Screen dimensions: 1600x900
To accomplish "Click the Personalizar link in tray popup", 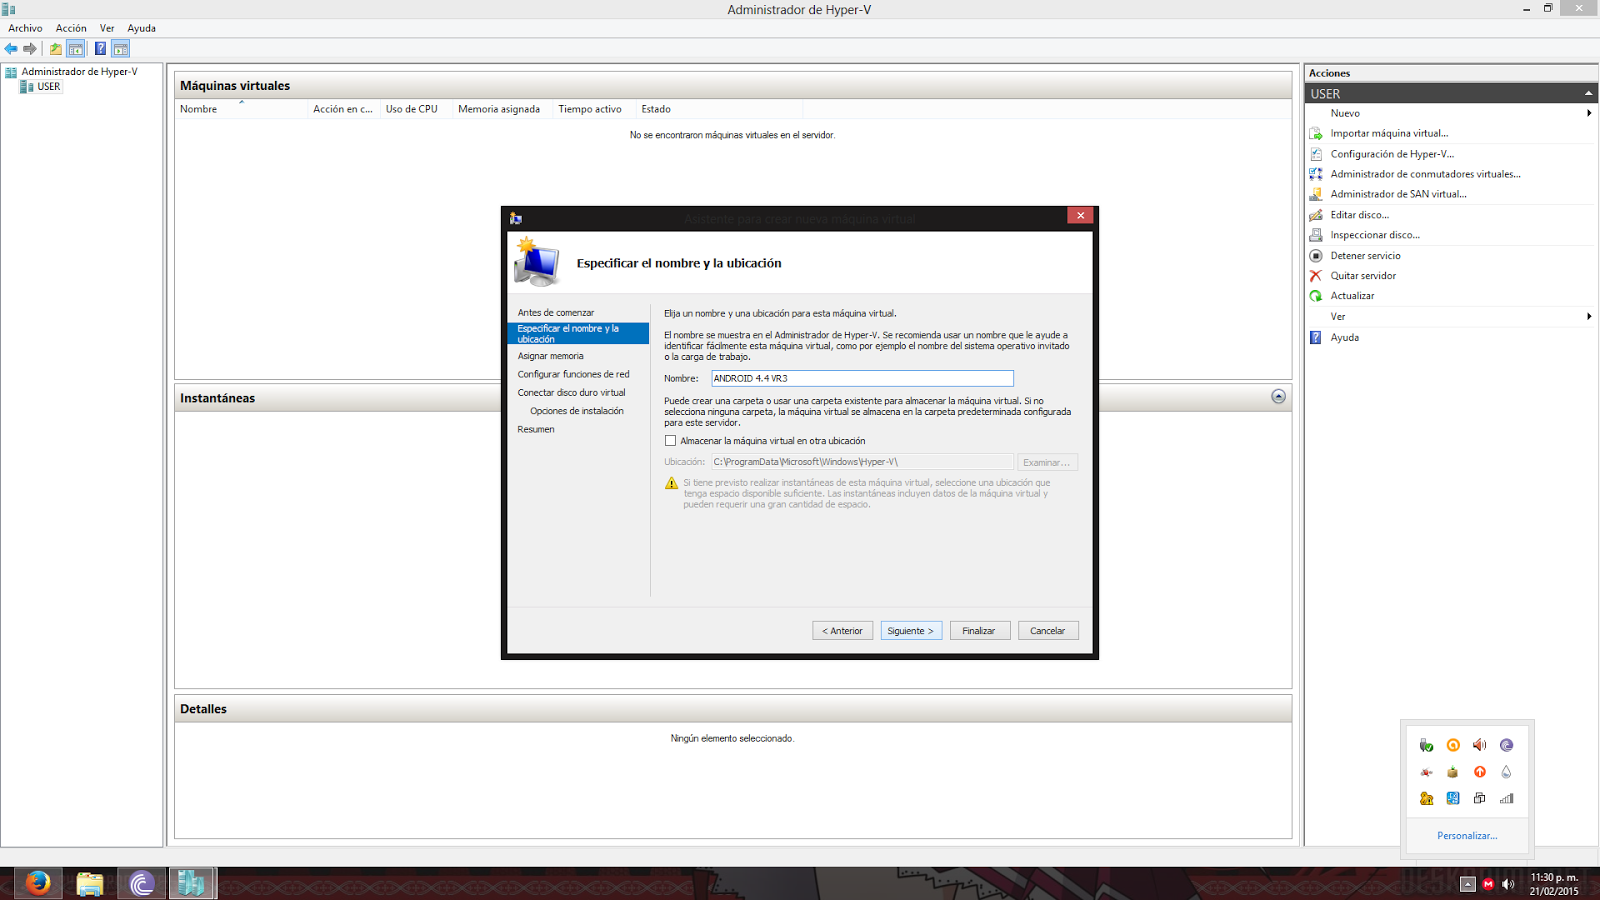I will (1467, 836).
